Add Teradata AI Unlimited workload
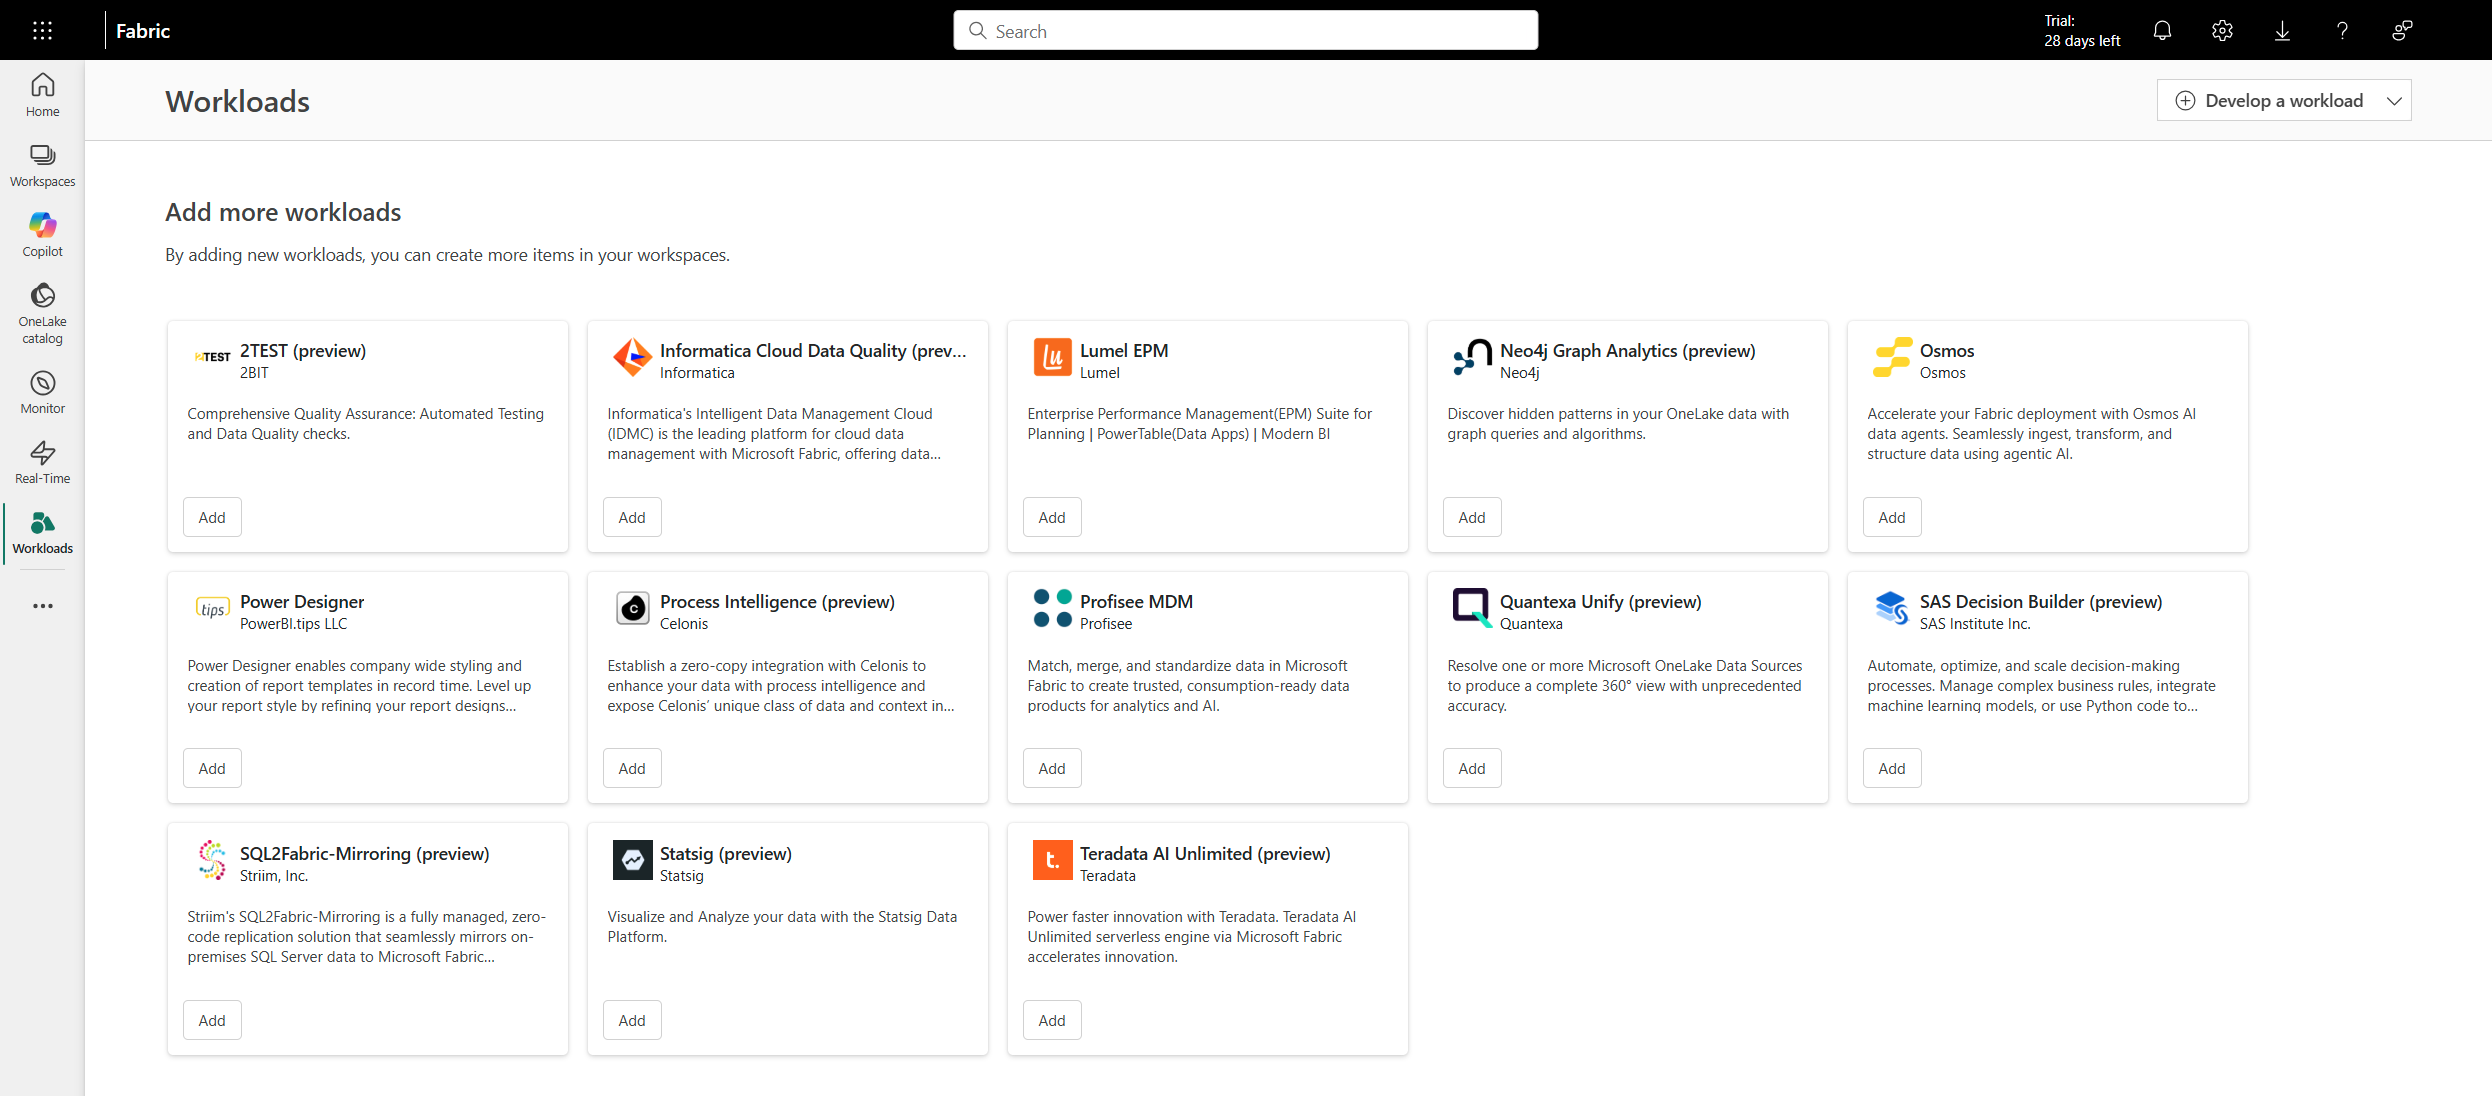This screenshot has width=2492, height=1096. tap(1052, 1020)
